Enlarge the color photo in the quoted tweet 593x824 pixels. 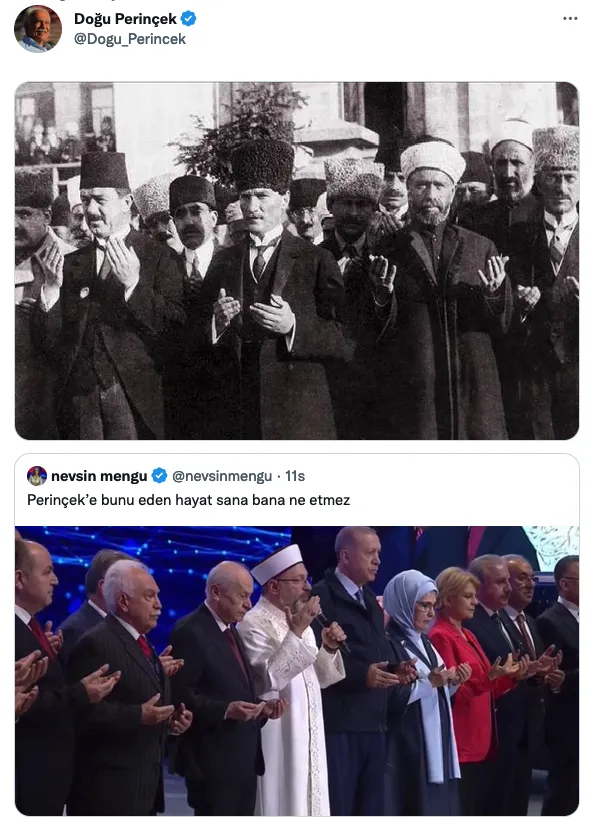[x=296, y=671]
